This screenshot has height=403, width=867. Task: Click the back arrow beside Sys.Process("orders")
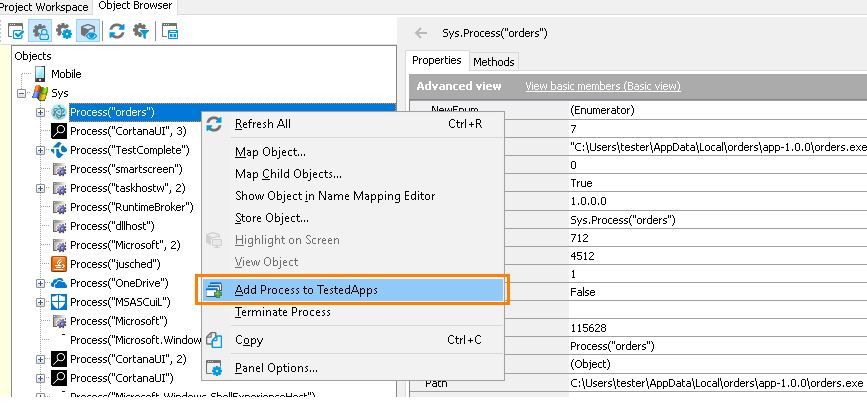(x=421, y=33)
